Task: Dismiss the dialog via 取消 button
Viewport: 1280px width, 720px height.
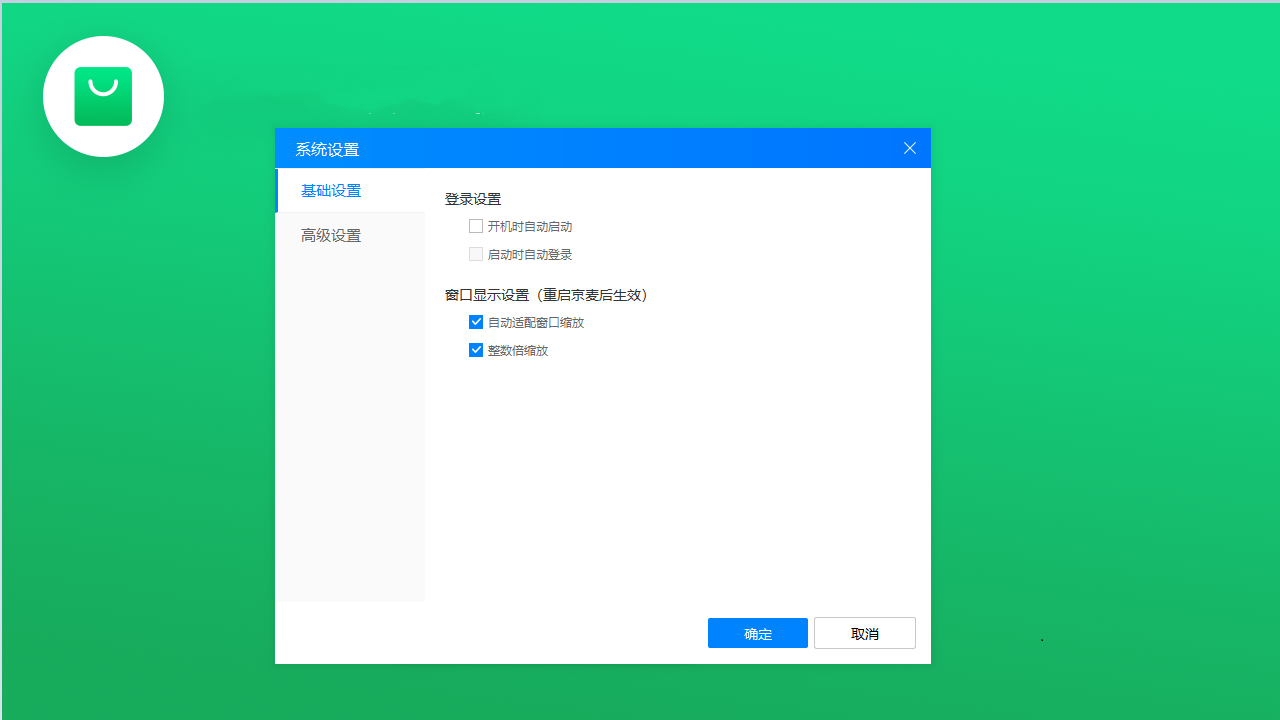Action: [865, 633]
